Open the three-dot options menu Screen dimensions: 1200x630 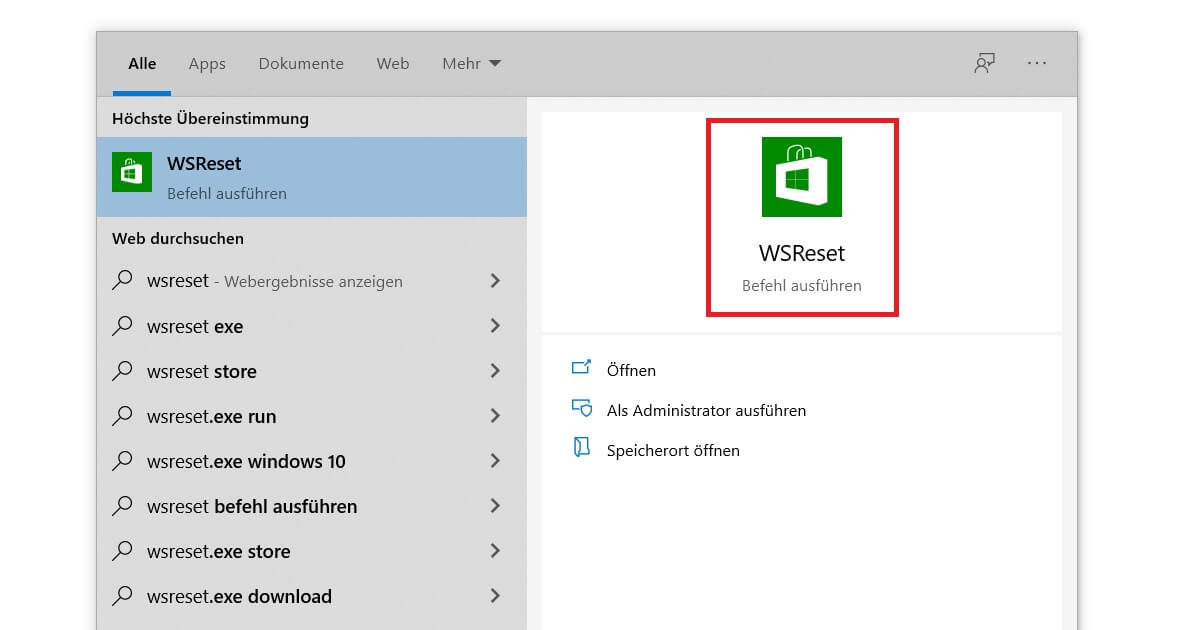click(1037, 63)
